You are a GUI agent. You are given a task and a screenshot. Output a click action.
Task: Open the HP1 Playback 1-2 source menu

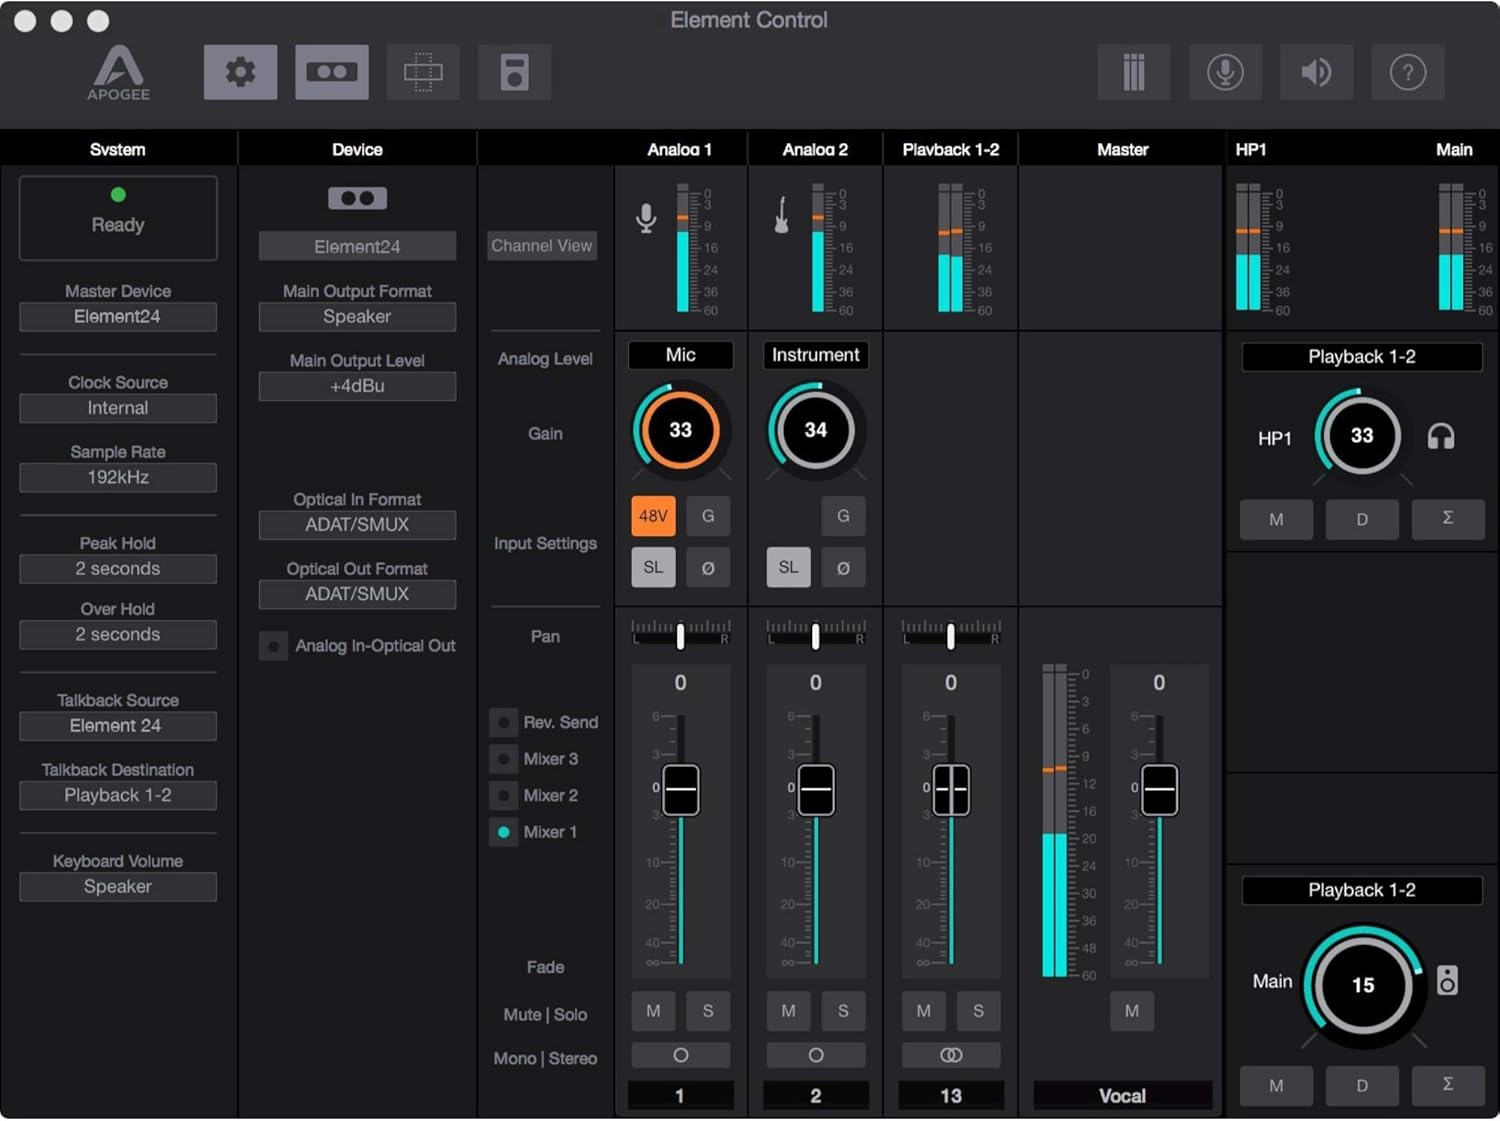1361,357
